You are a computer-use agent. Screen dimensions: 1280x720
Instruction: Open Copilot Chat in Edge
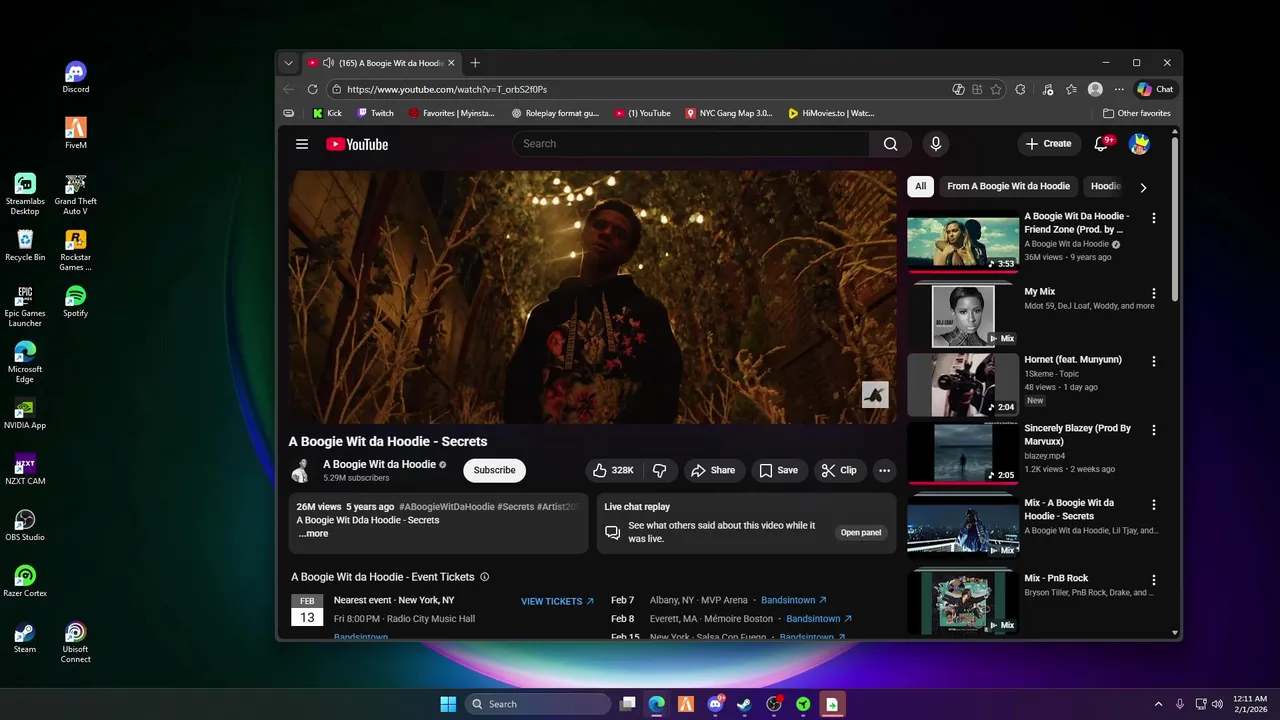point(1155,89)
